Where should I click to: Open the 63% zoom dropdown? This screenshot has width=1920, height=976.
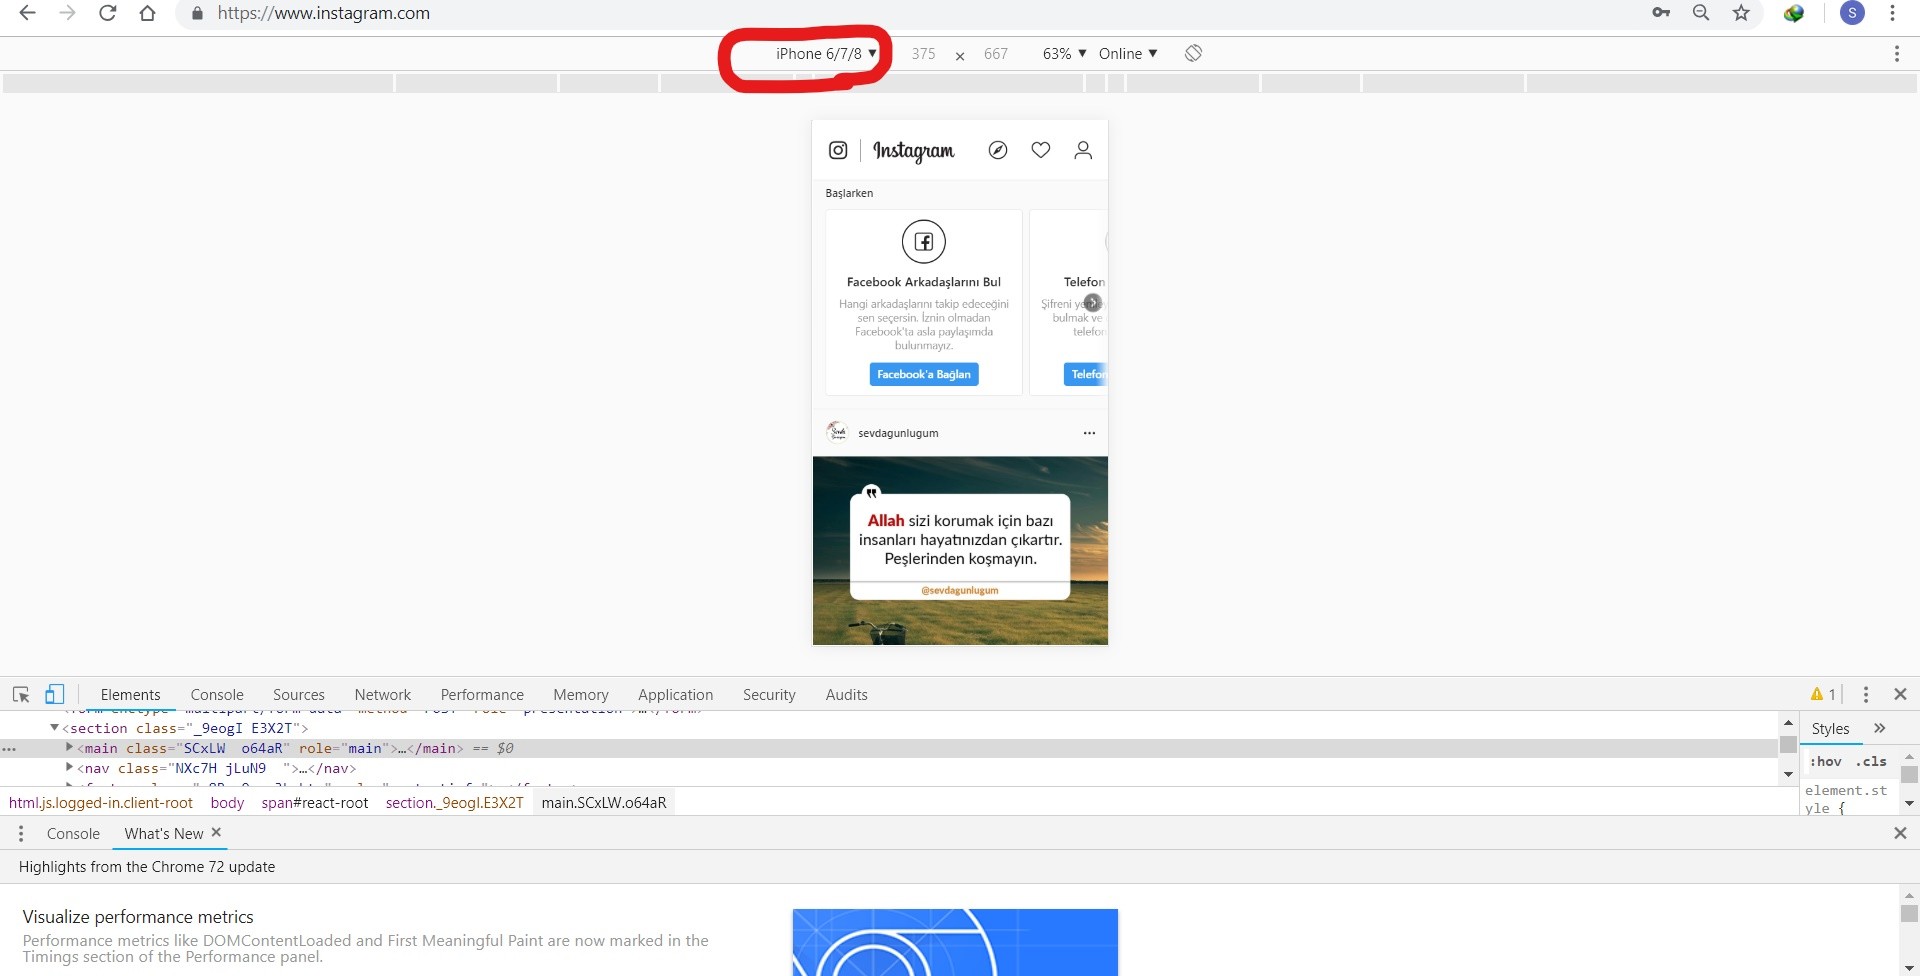1064,54
